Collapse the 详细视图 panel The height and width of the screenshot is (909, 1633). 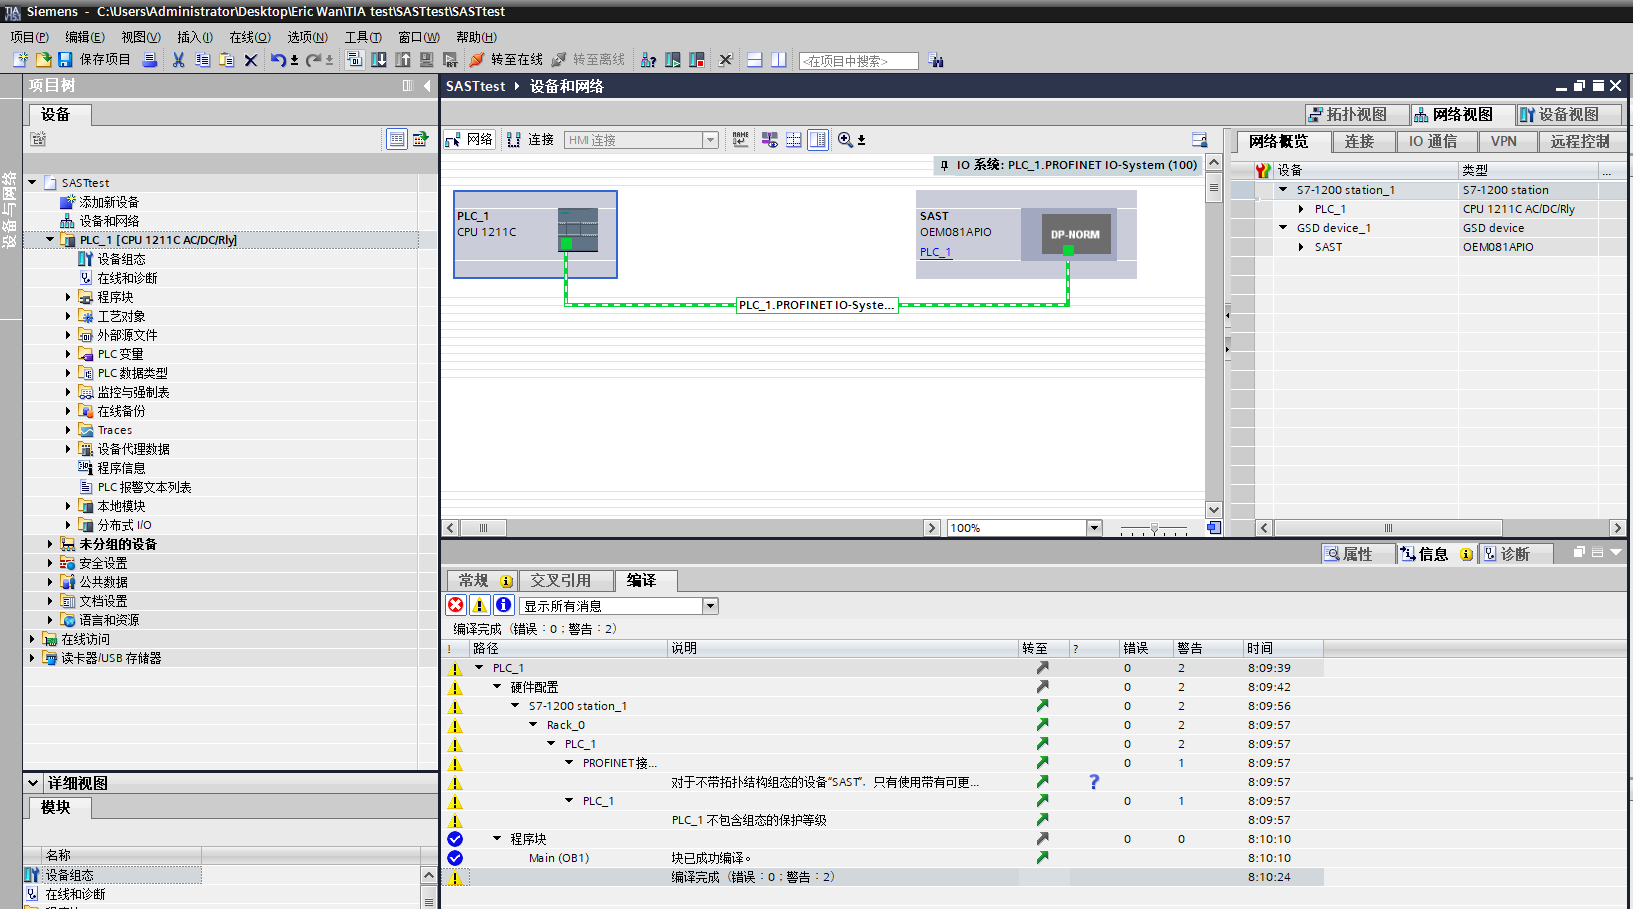pos(33,783)
